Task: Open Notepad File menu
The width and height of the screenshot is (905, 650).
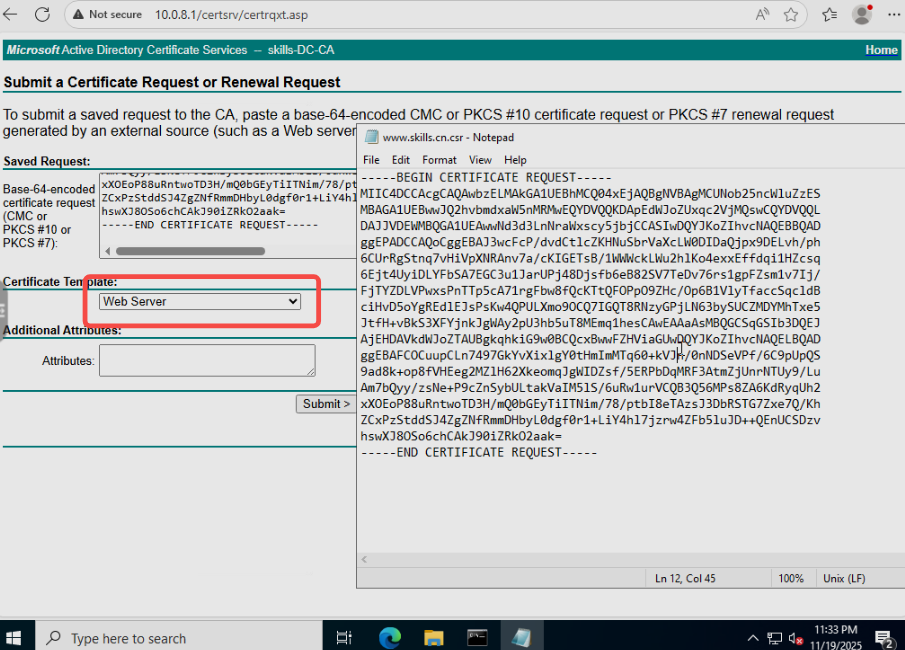Action: pos(371,160)
